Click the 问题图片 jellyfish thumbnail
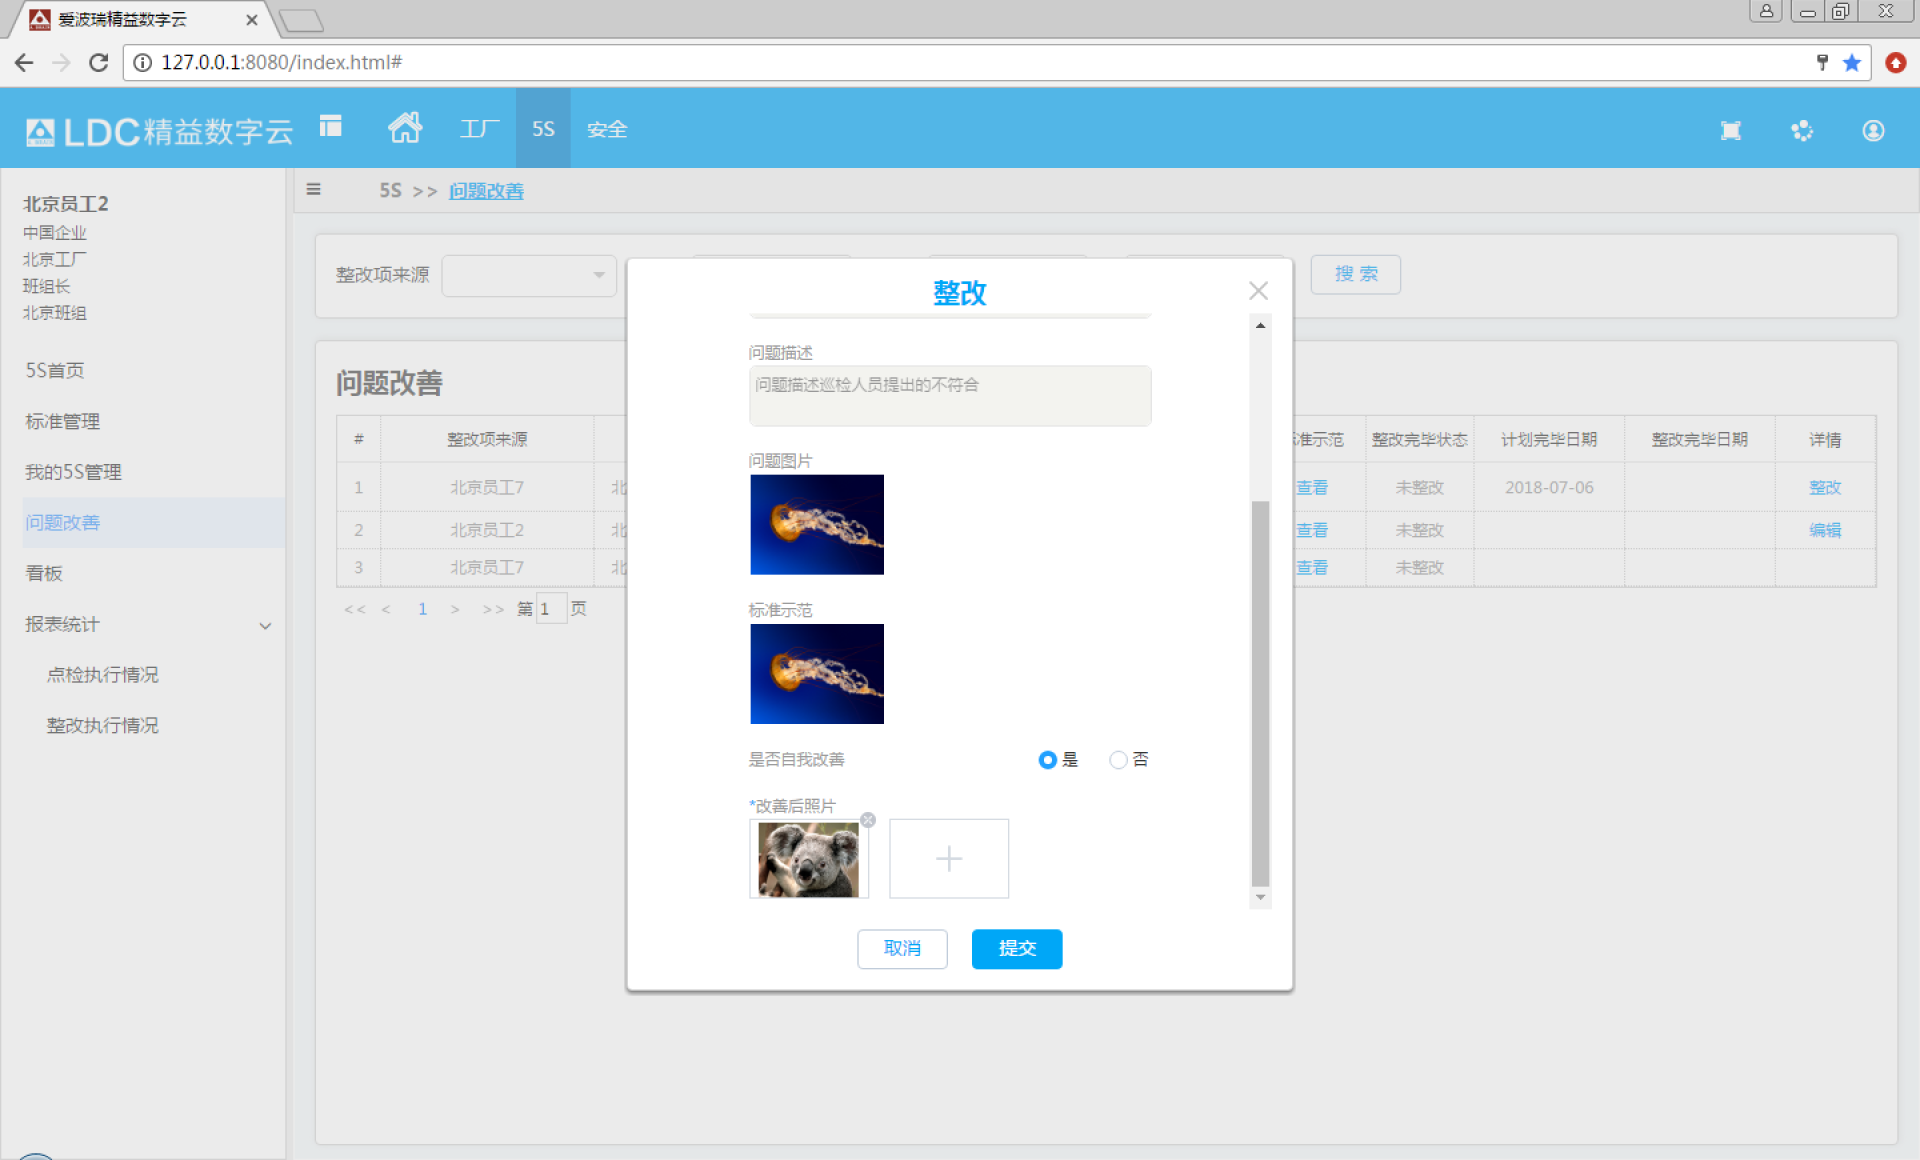The width and height of the screenshot is (1920, 1160). 817,524
